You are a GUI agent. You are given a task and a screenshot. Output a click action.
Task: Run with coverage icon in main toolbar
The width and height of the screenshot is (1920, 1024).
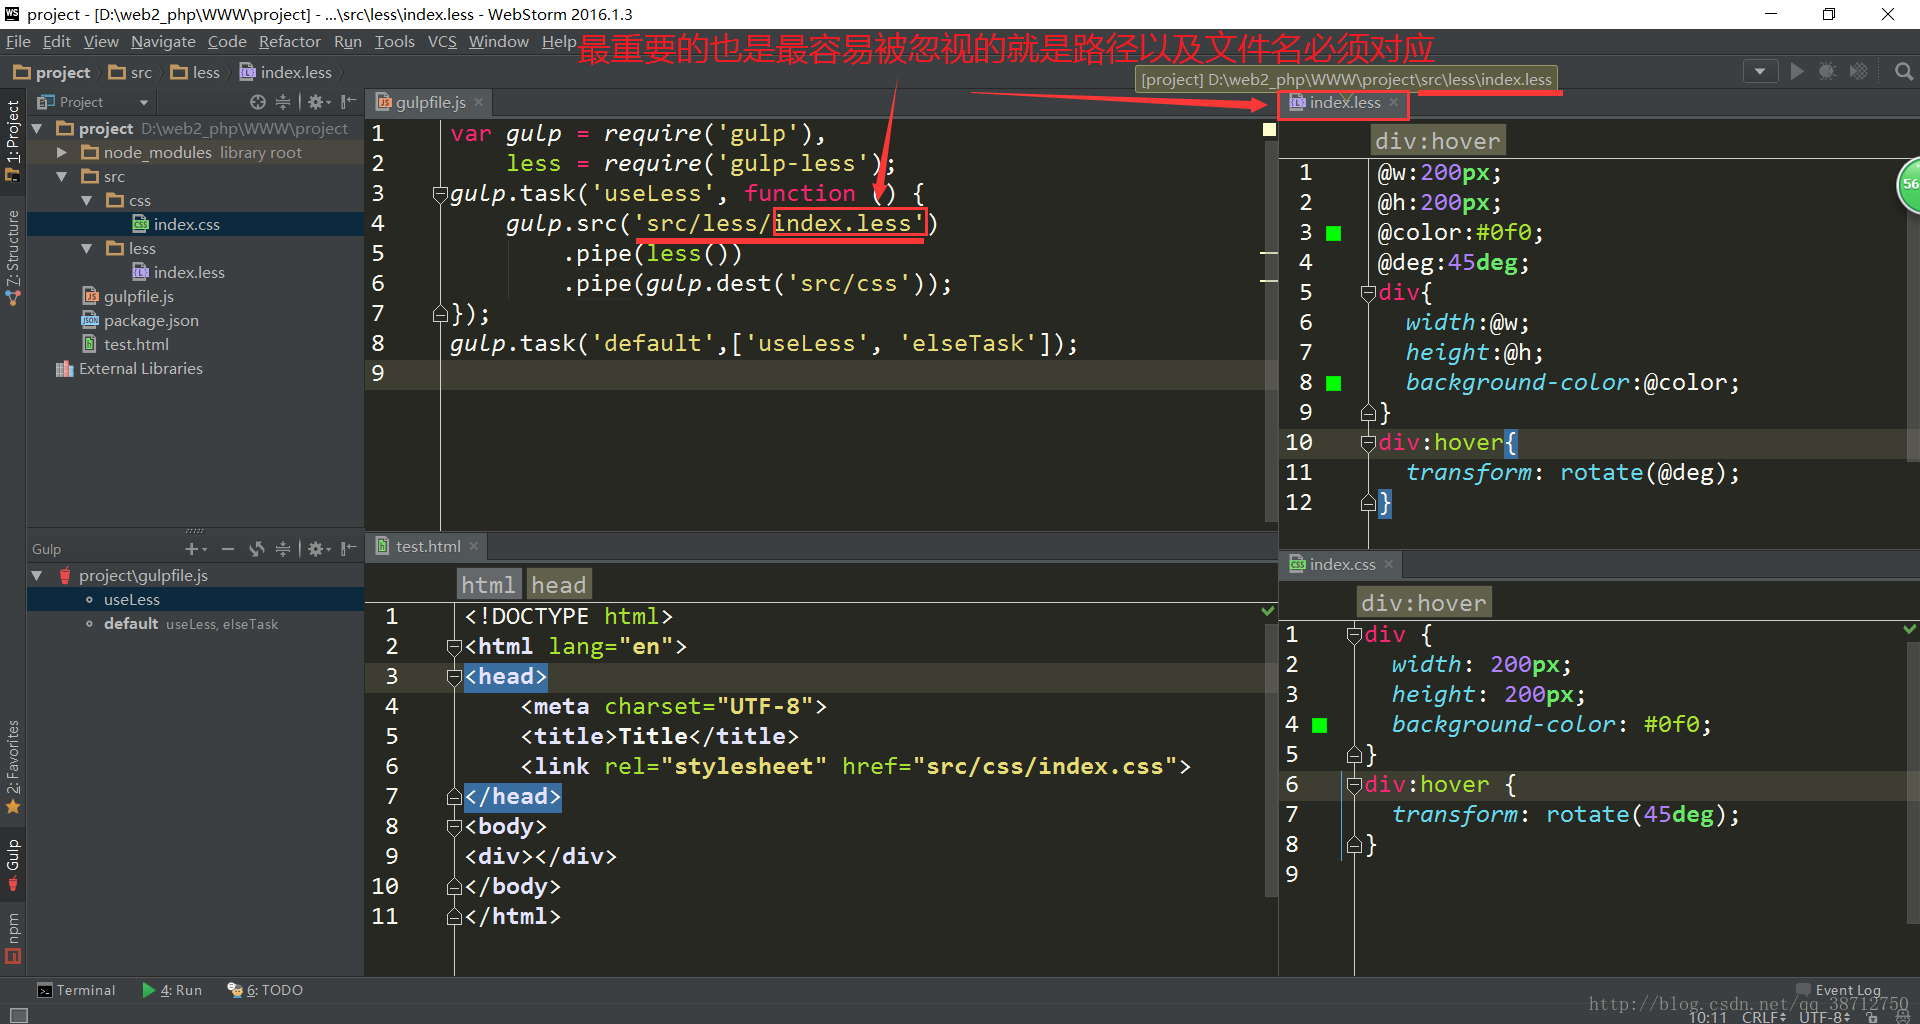tap(1858, 72)
